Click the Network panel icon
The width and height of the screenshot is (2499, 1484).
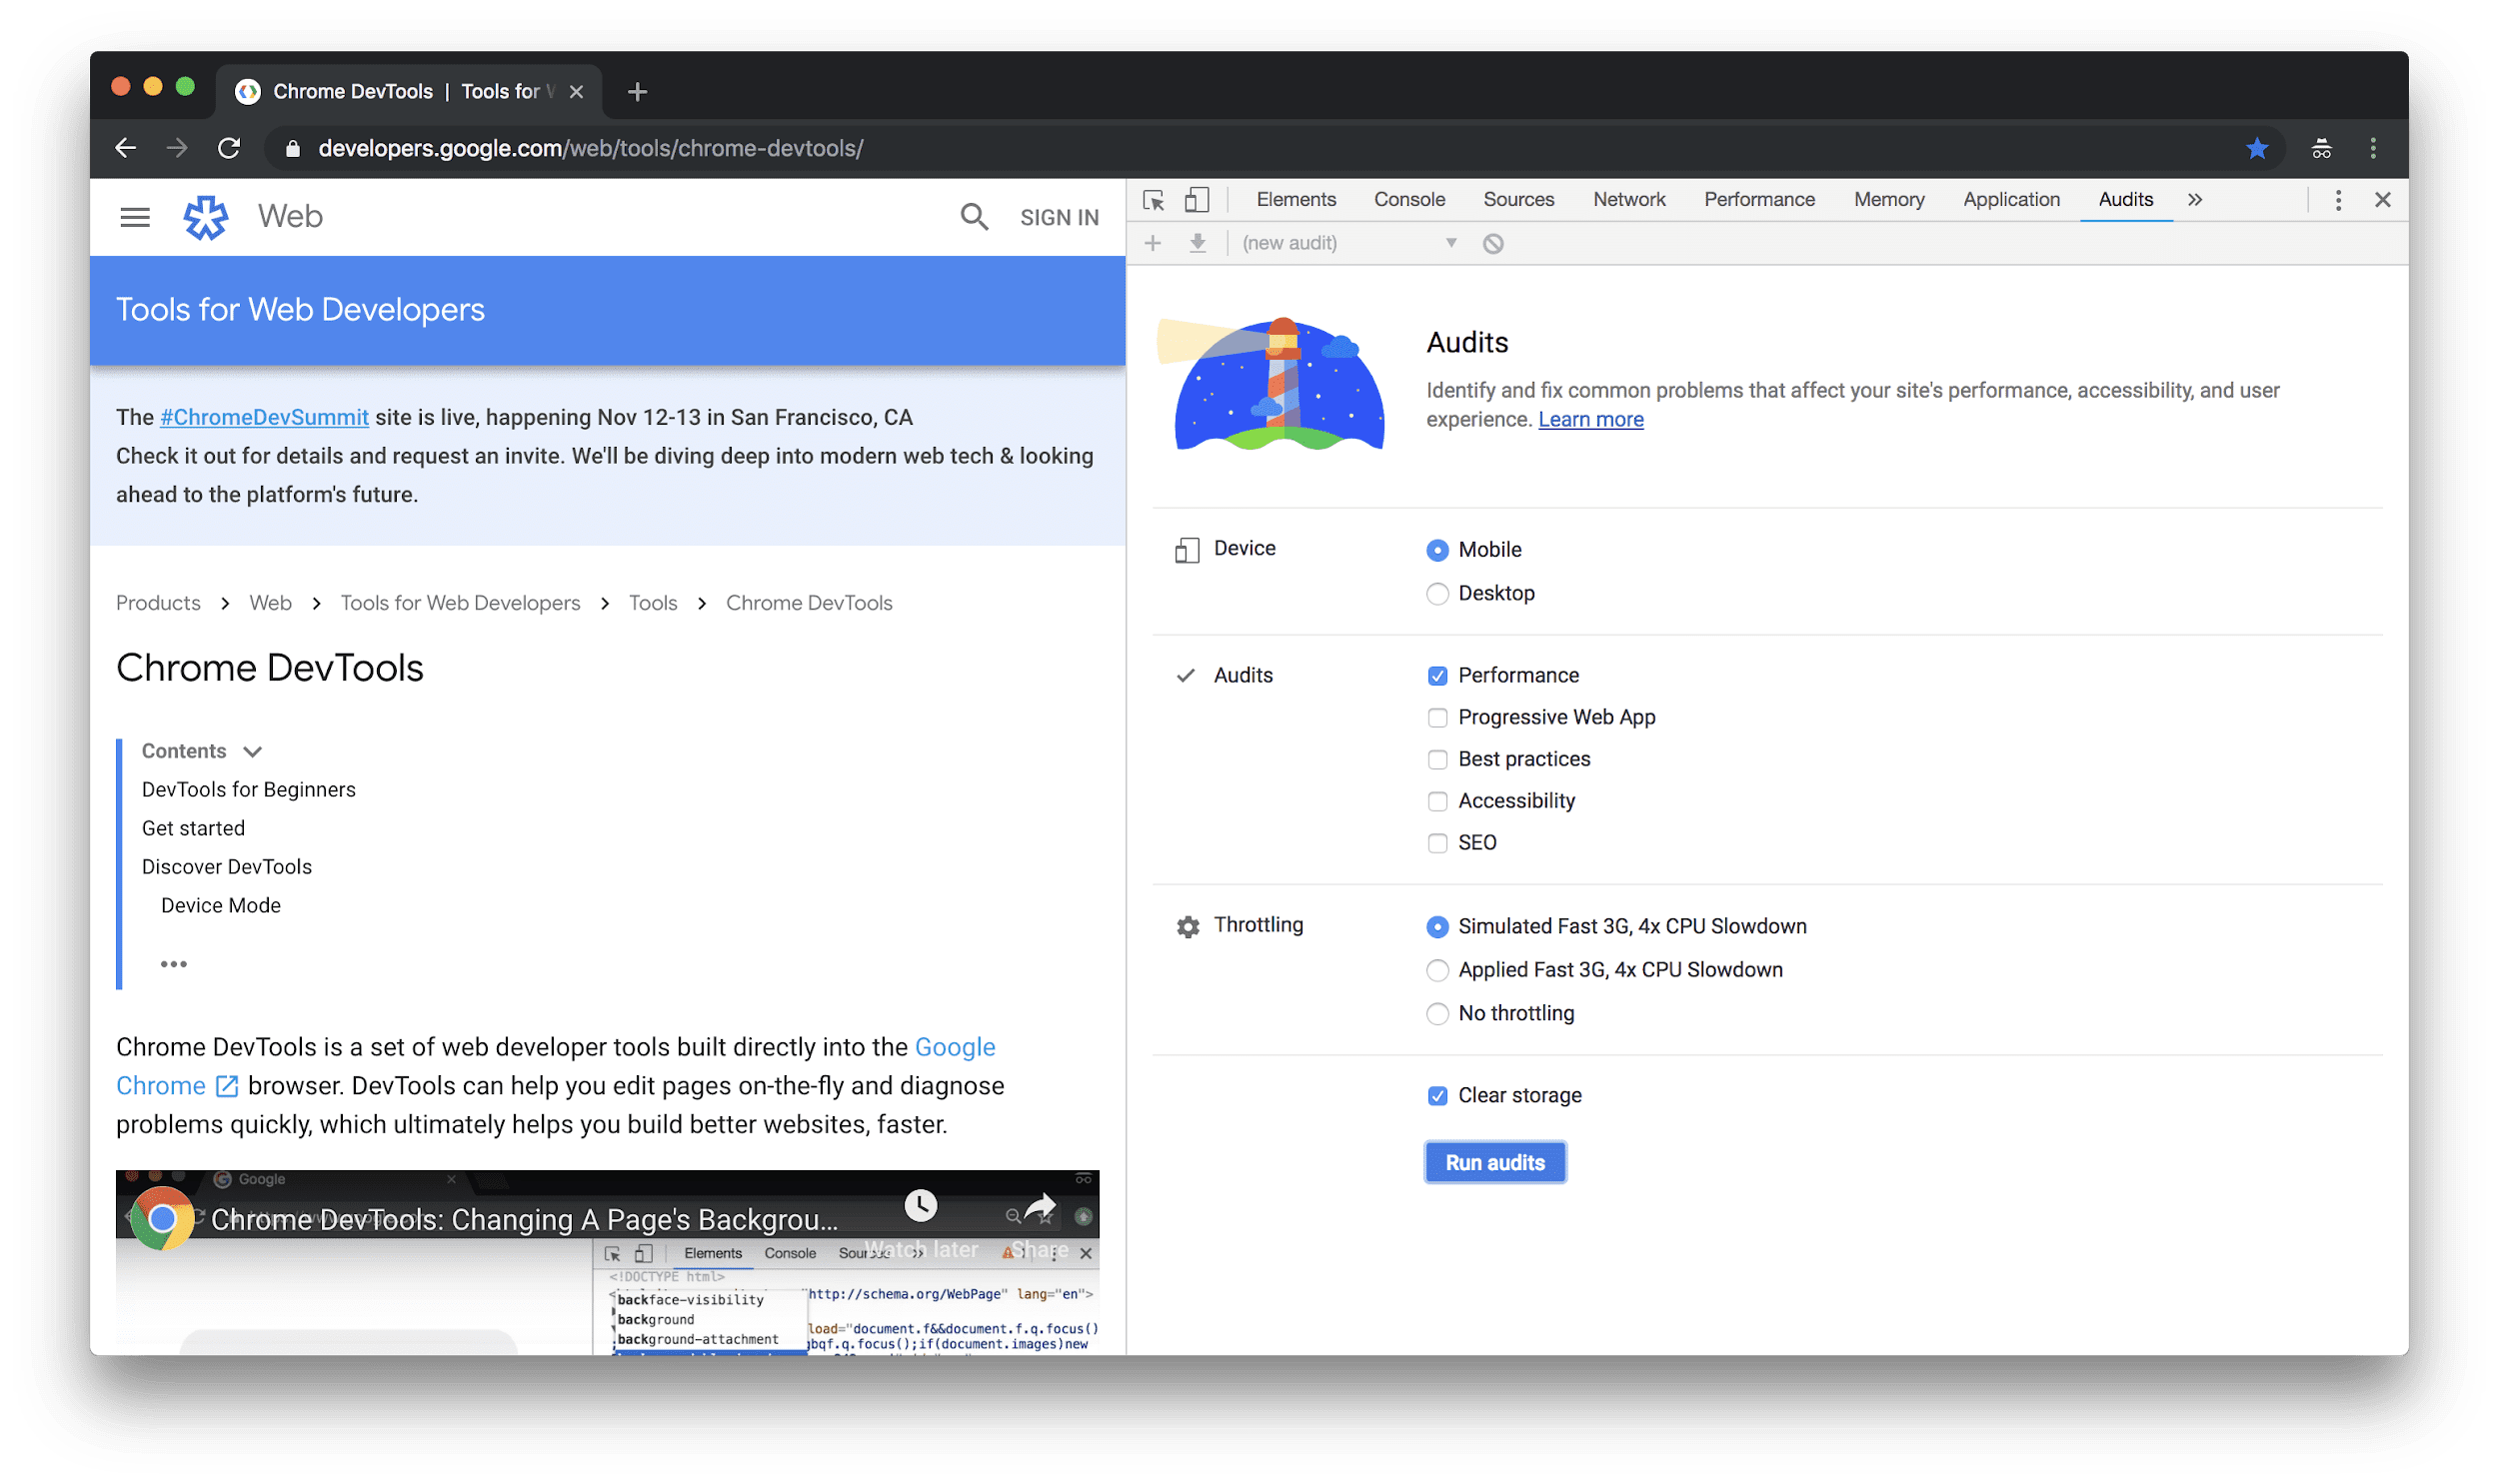tap(1626, 200)
